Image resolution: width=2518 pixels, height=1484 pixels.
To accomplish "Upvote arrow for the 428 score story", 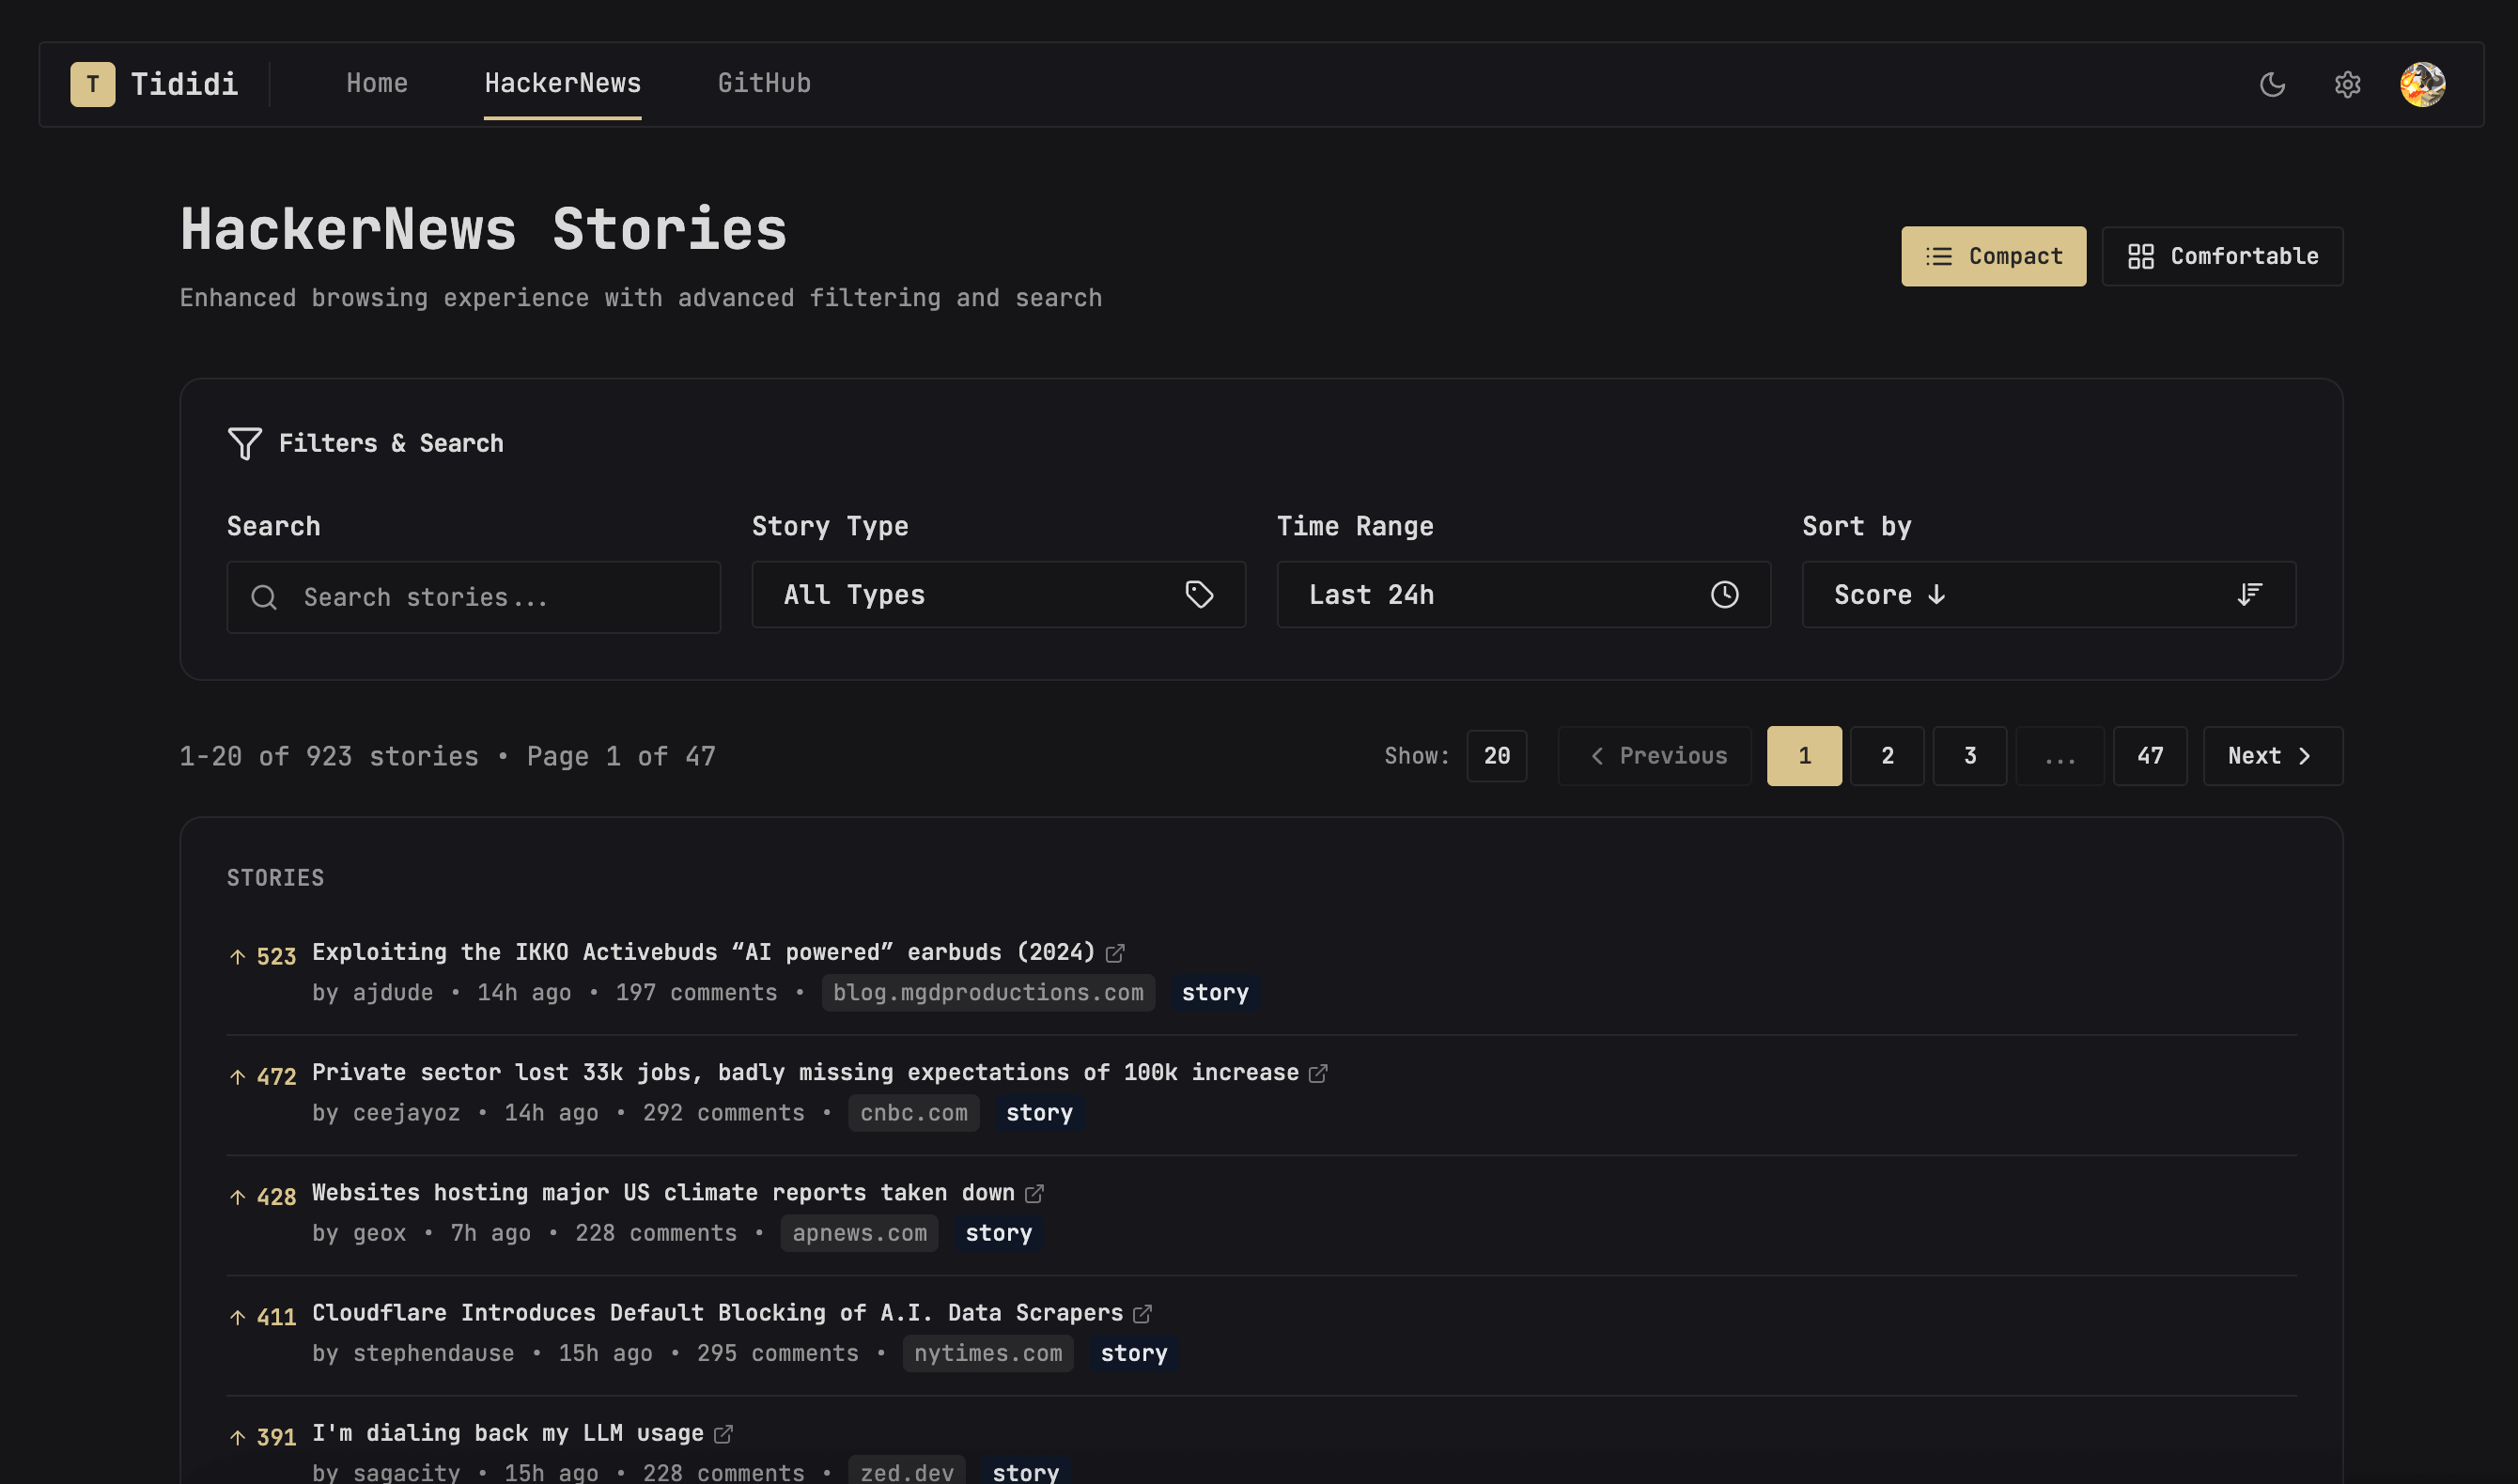I will 237,1196.
